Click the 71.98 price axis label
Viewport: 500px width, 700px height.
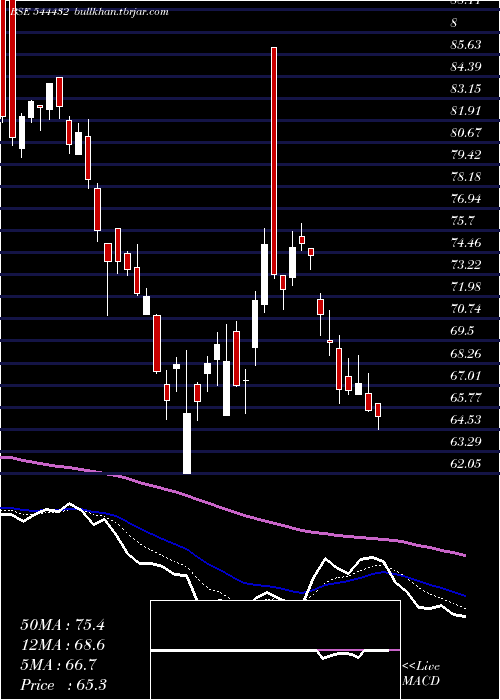[x=466, y=287]
